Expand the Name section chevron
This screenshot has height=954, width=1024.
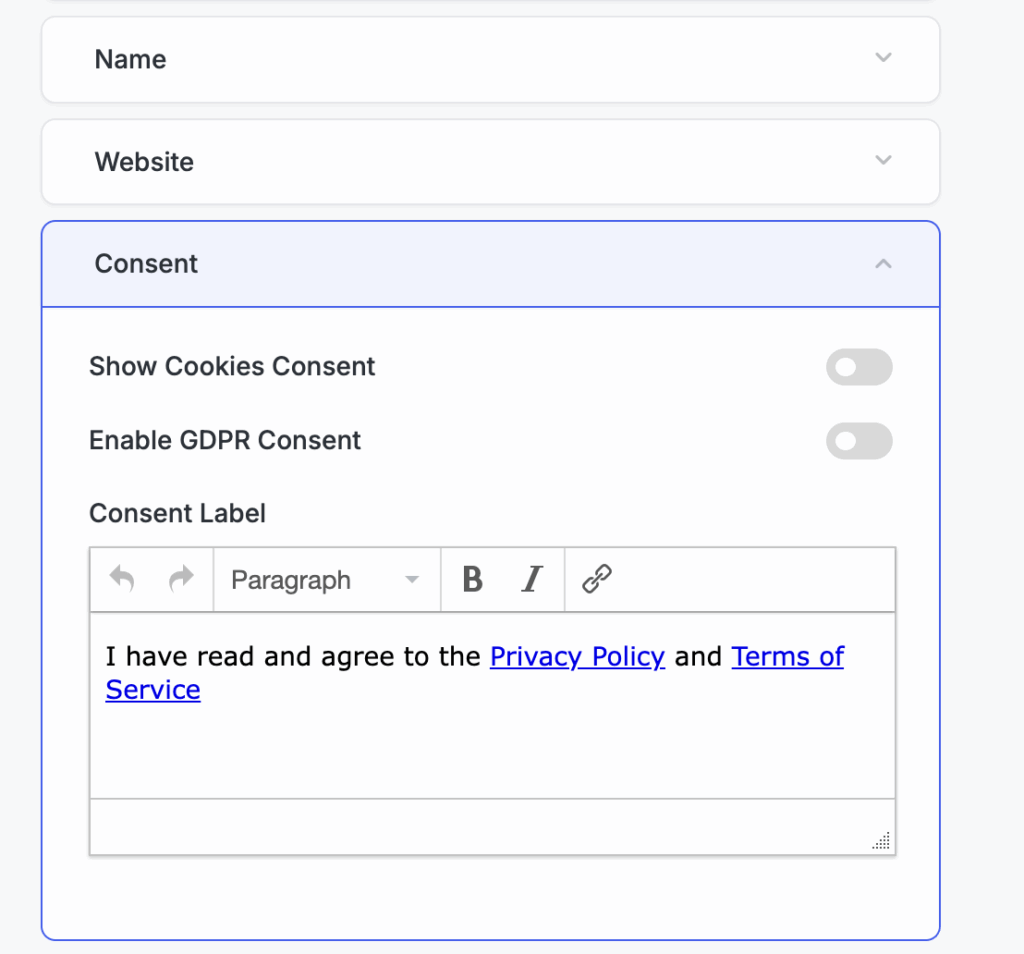tap(883, 58)
